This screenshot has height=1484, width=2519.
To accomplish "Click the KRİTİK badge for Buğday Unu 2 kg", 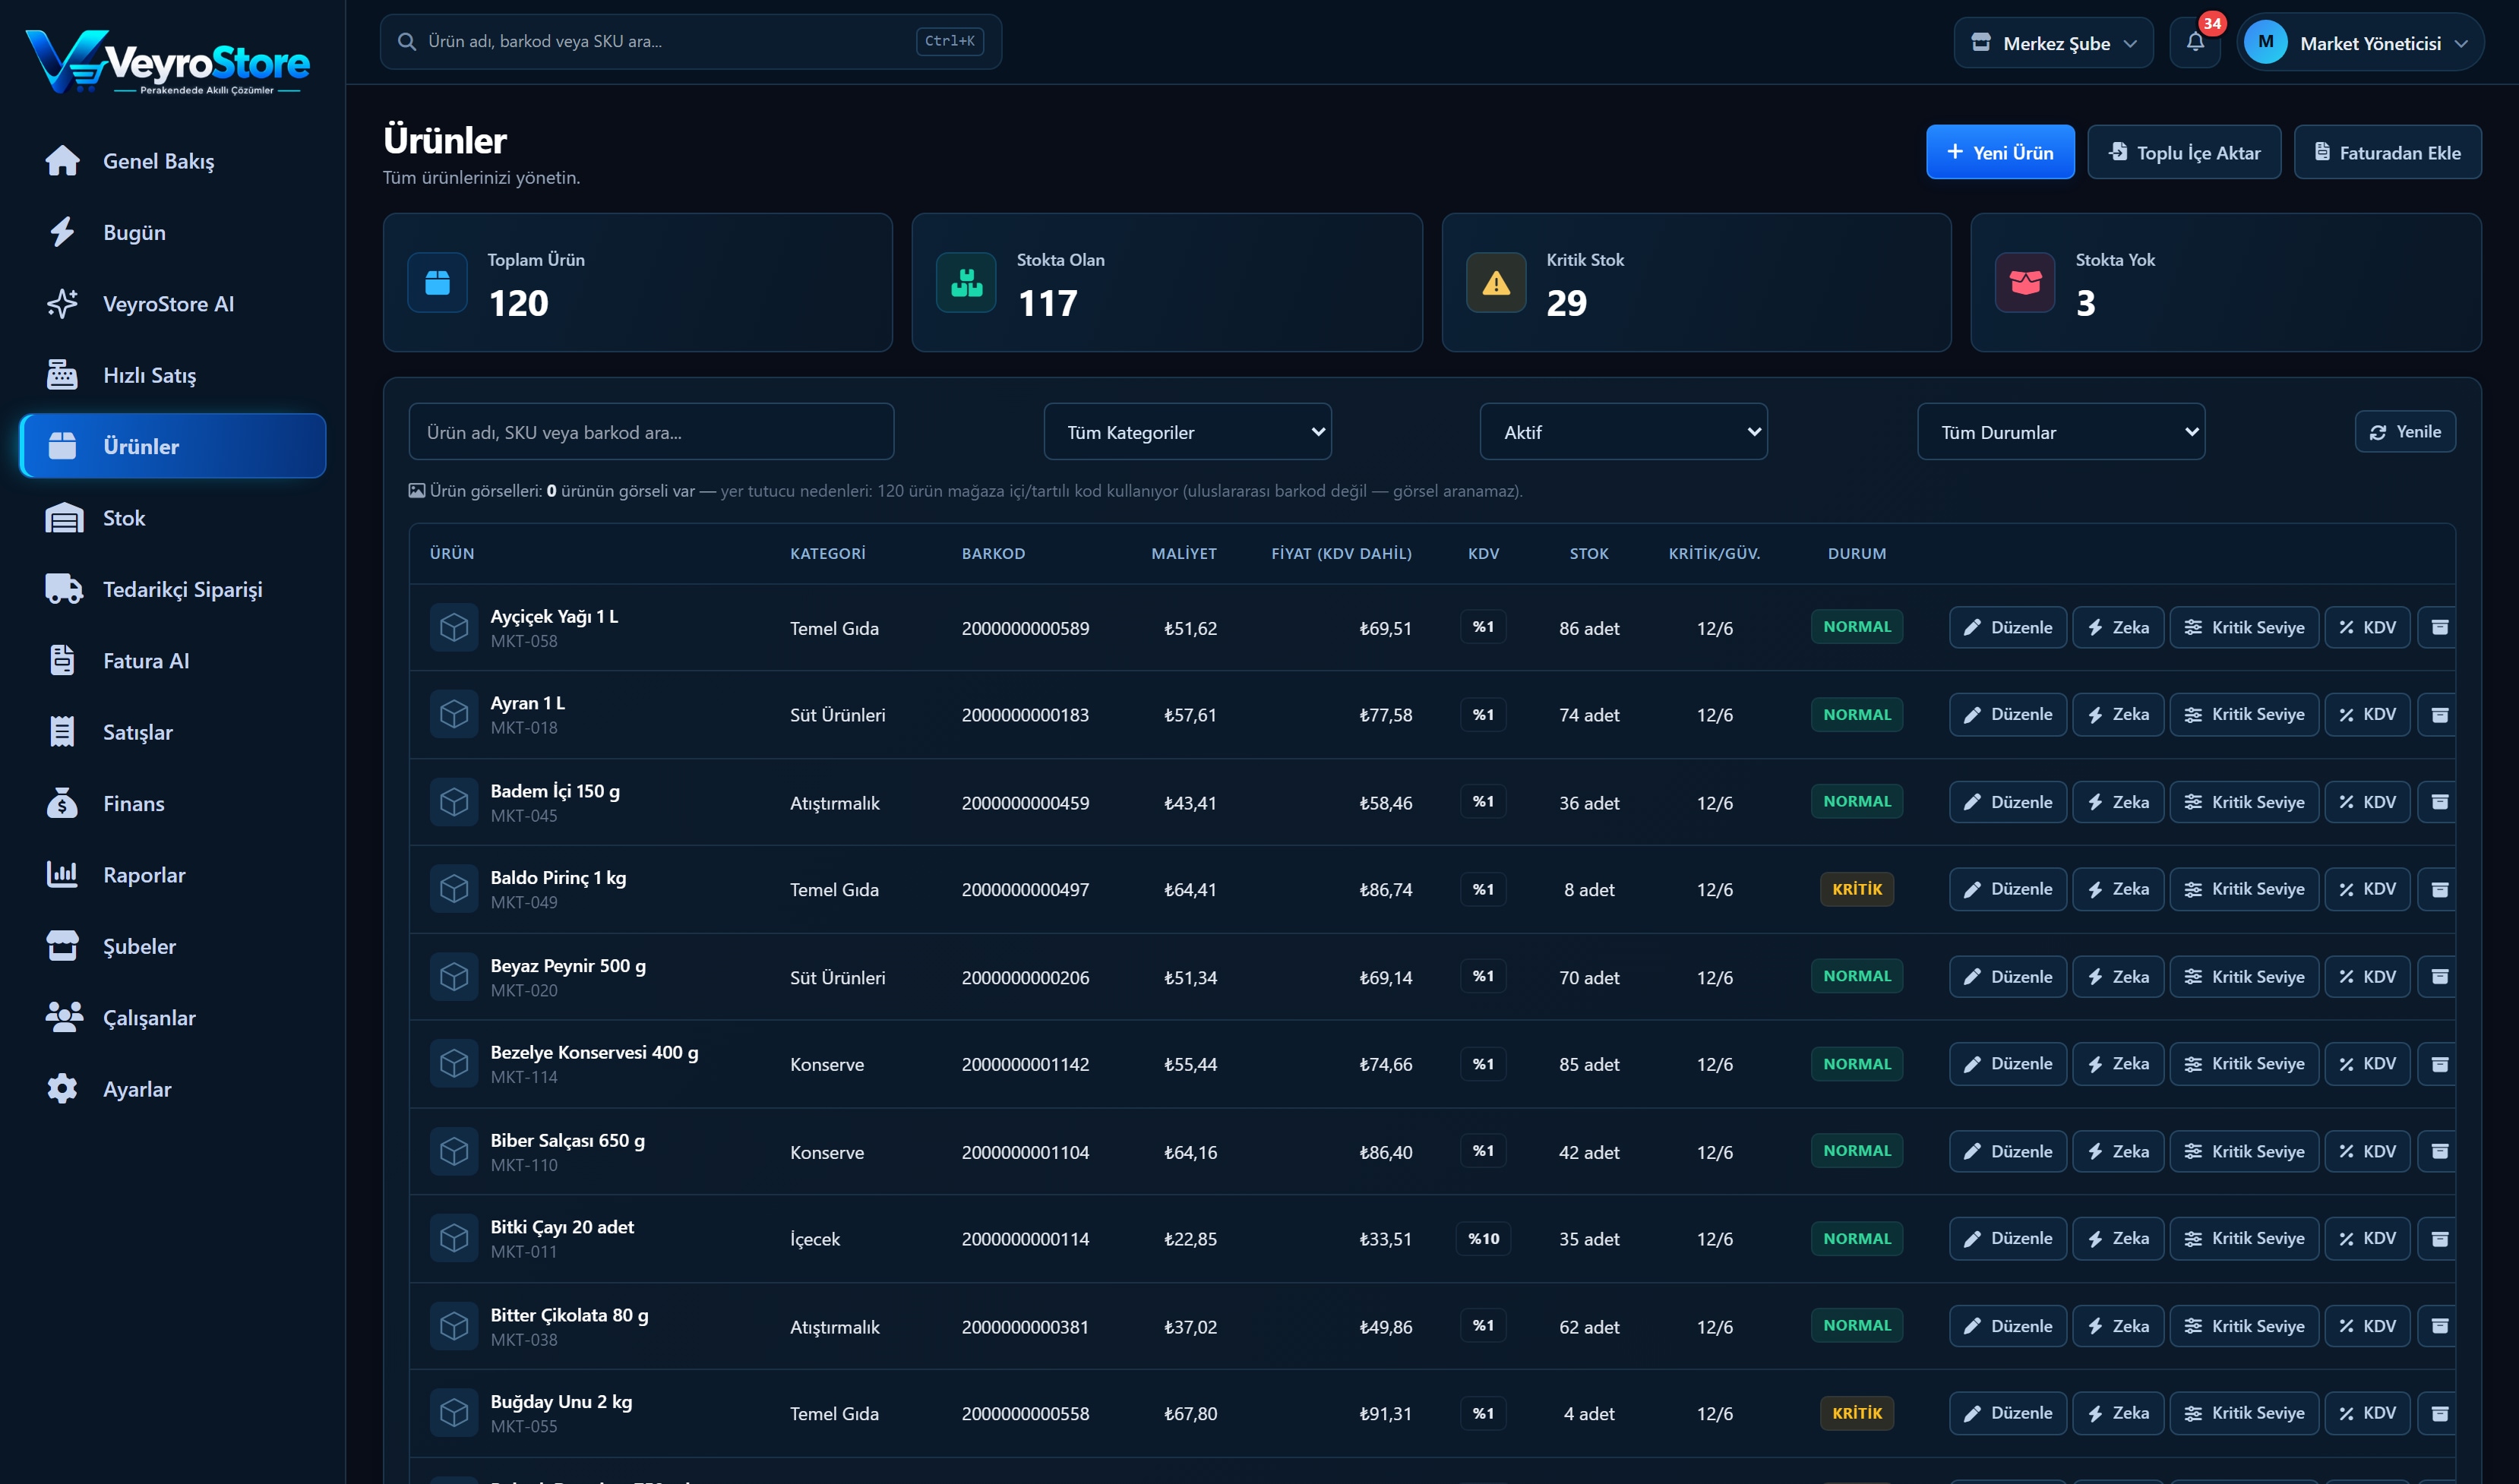I will [x=1856, y=1413].
